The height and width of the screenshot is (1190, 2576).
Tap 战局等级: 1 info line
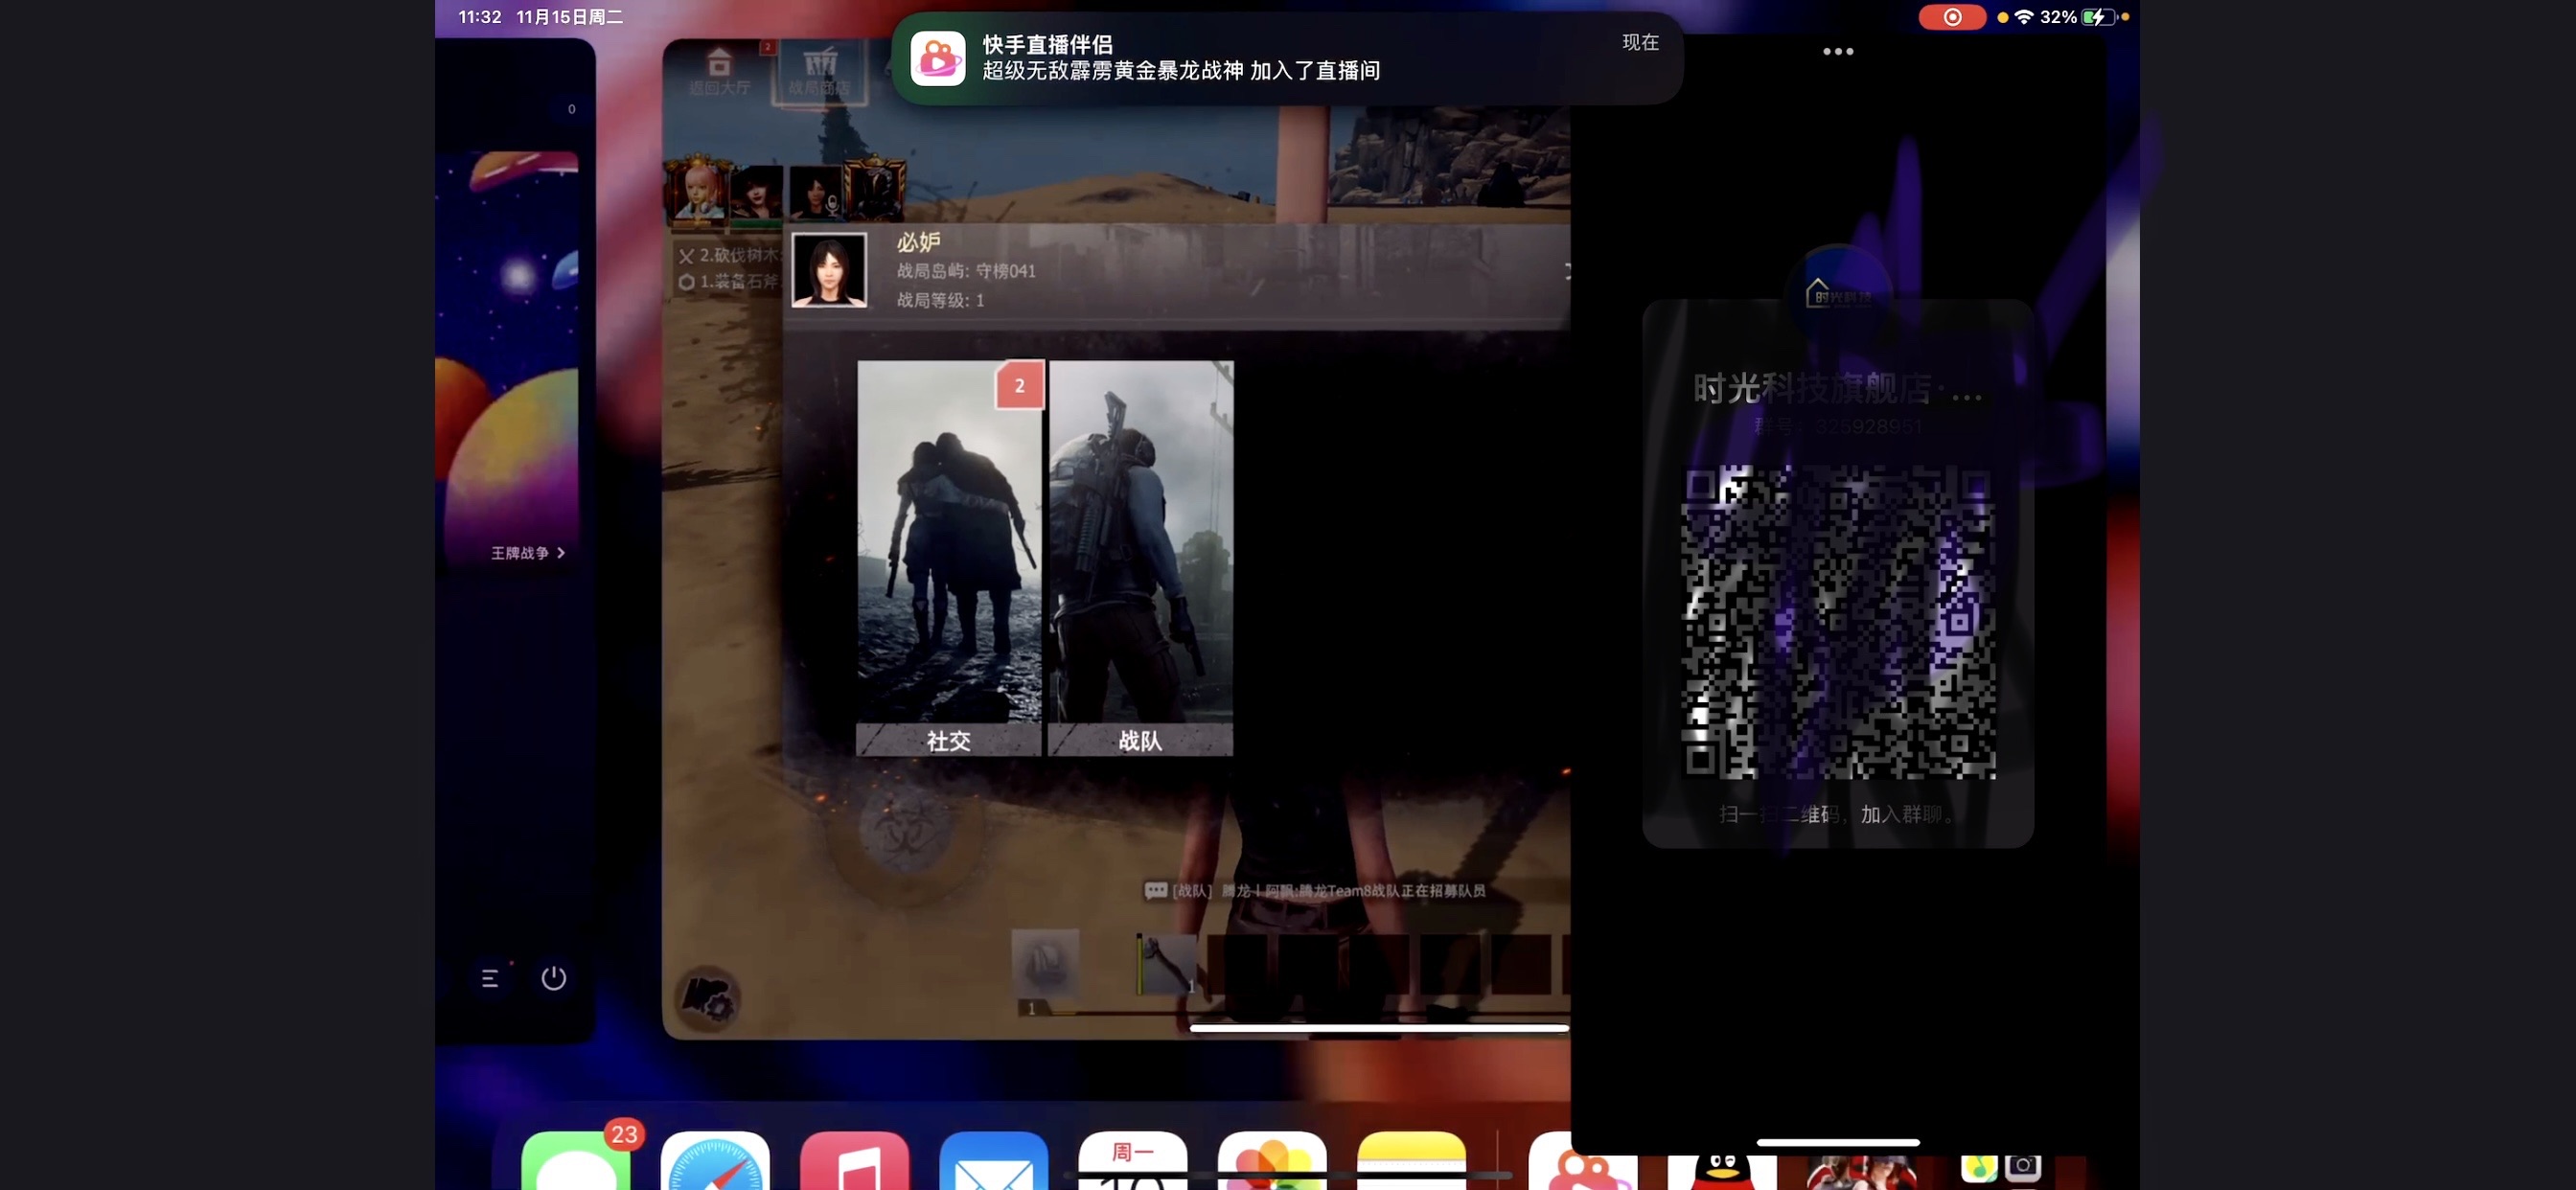(940, 300)
